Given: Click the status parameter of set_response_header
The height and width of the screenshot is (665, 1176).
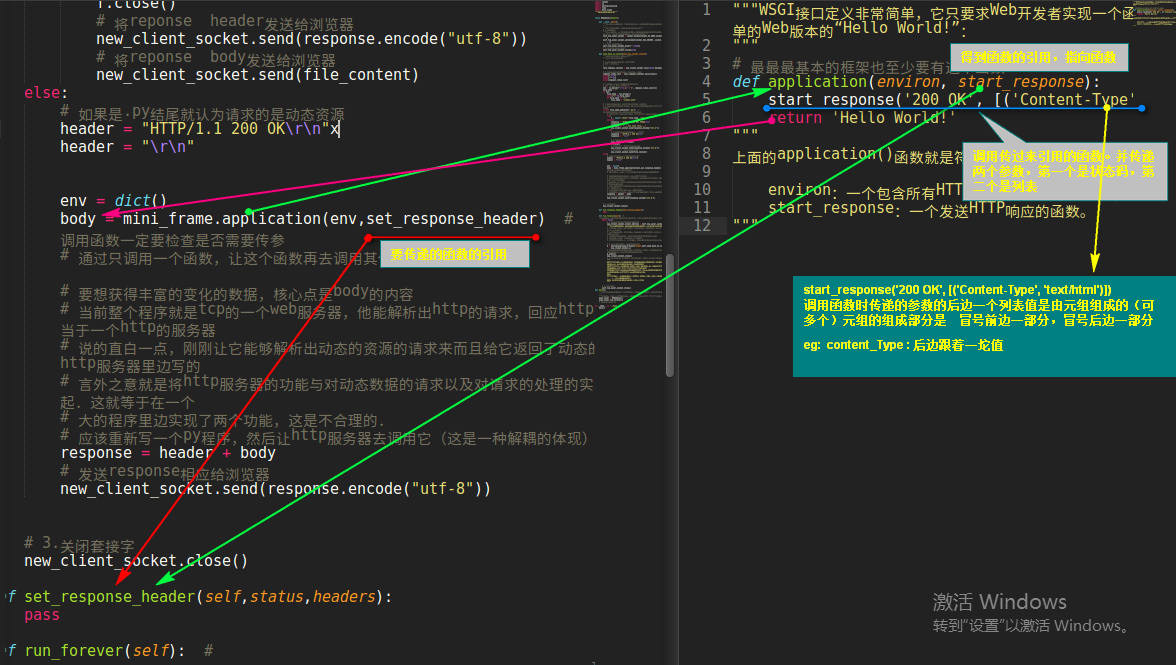Looking at the screenshot, I should coord(277,597).
